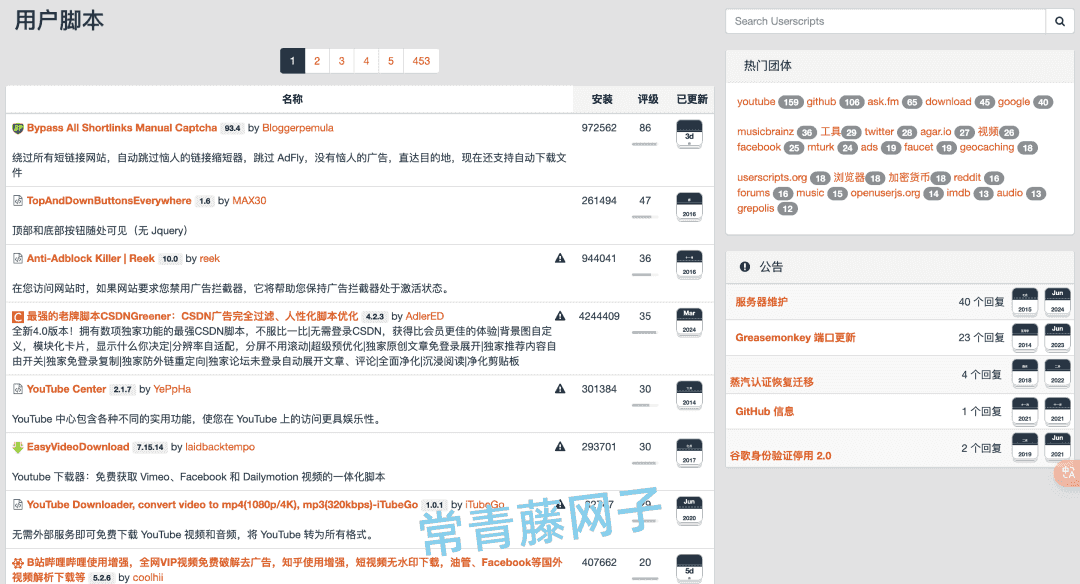Image resolution: width=1080 pixels, height=584 pixels.
Task: Click the 5d calendar icon for B站 script
Action: pyautogui.click(x=689, y=568)
